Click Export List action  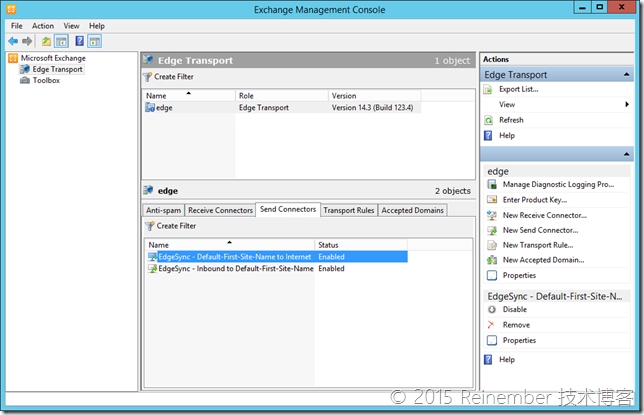tap(518, 89)
